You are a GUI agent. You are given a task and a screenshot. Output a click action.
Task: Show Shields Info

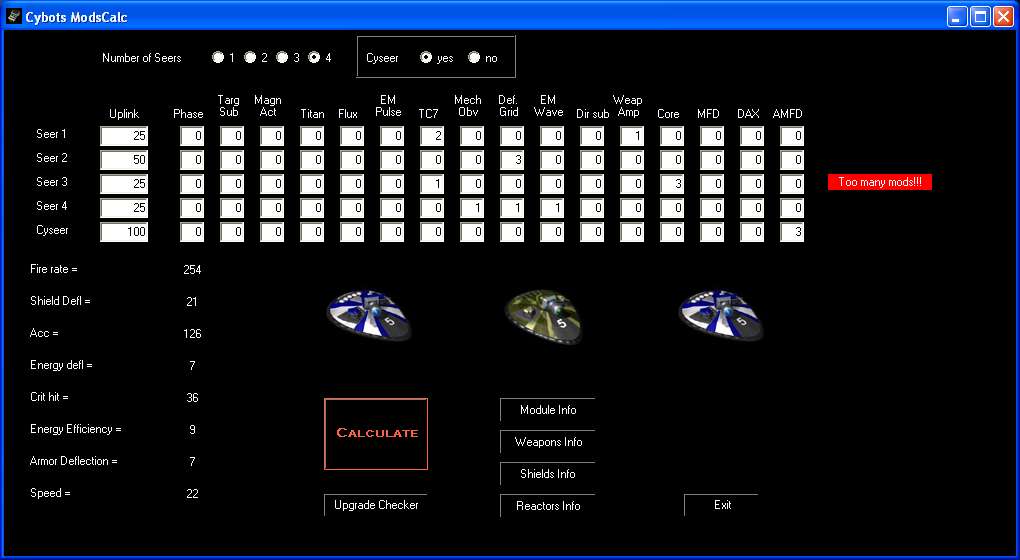coord(547,474)
